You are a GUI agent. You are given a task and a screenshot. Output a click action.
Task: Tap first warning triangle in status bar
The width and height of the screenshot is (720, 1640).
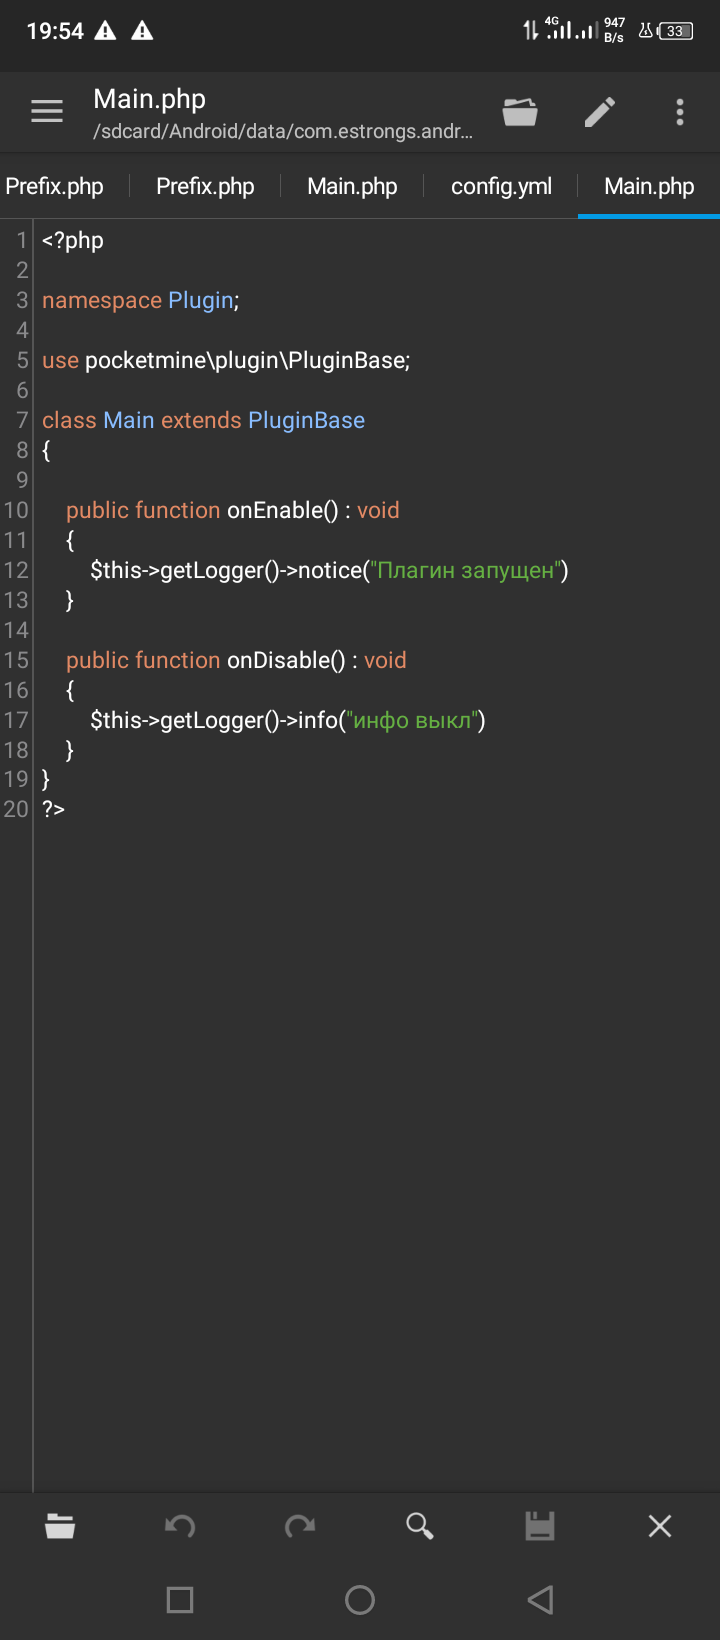coord(105,31)
